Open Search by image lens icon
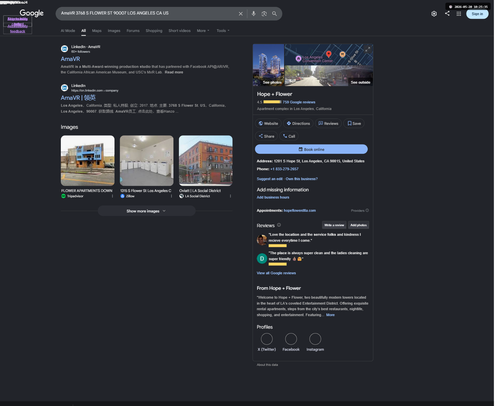Image resolution: width=500 pixels, height=406 pixels. (x=264, y=14)
